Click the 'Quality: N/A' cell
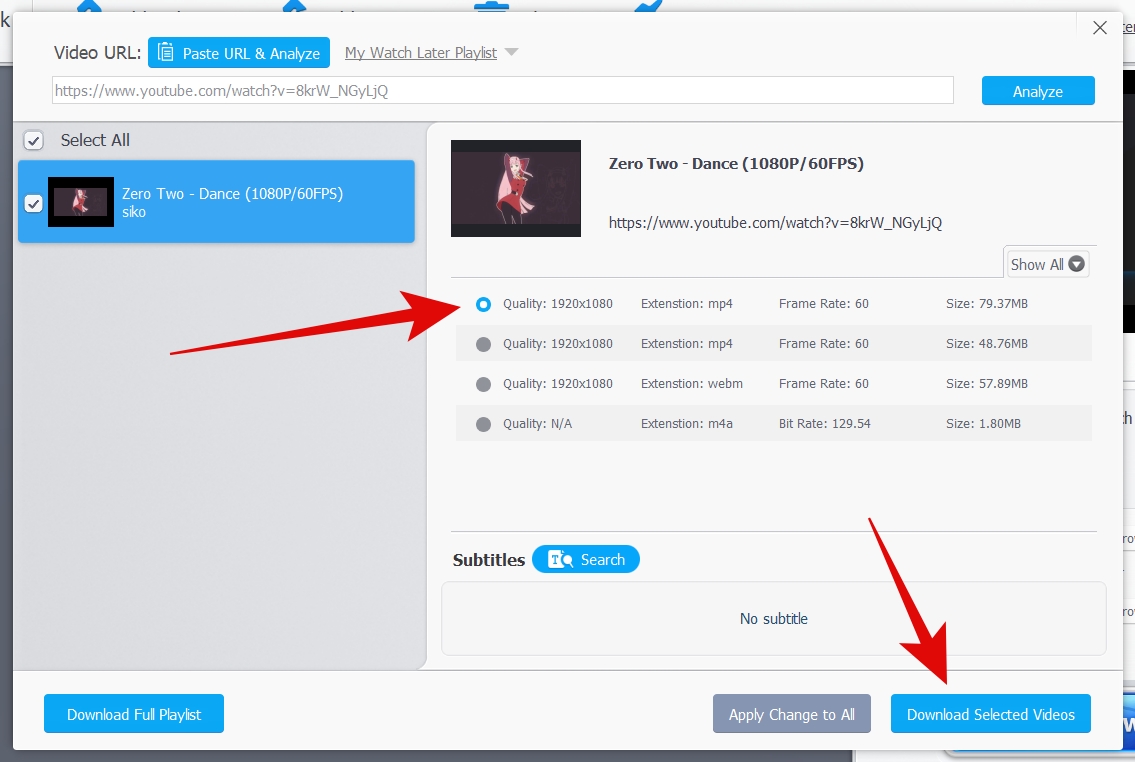1135x762 pixels. click(x=537, y=423)
